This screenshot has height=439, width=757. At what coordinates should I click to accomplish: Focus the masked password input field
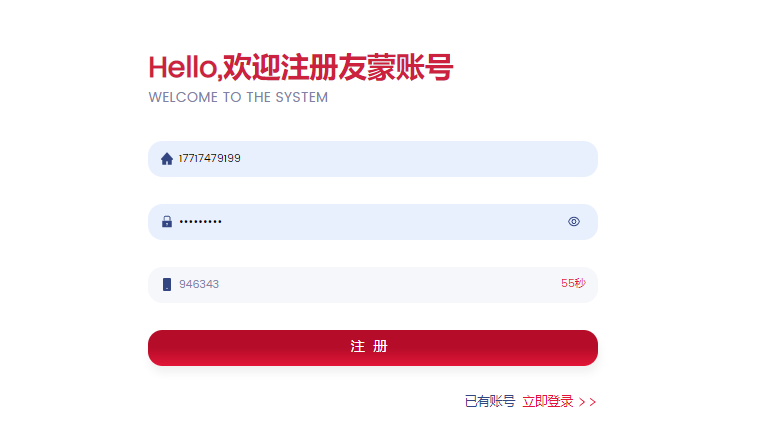tap(373, 222)
